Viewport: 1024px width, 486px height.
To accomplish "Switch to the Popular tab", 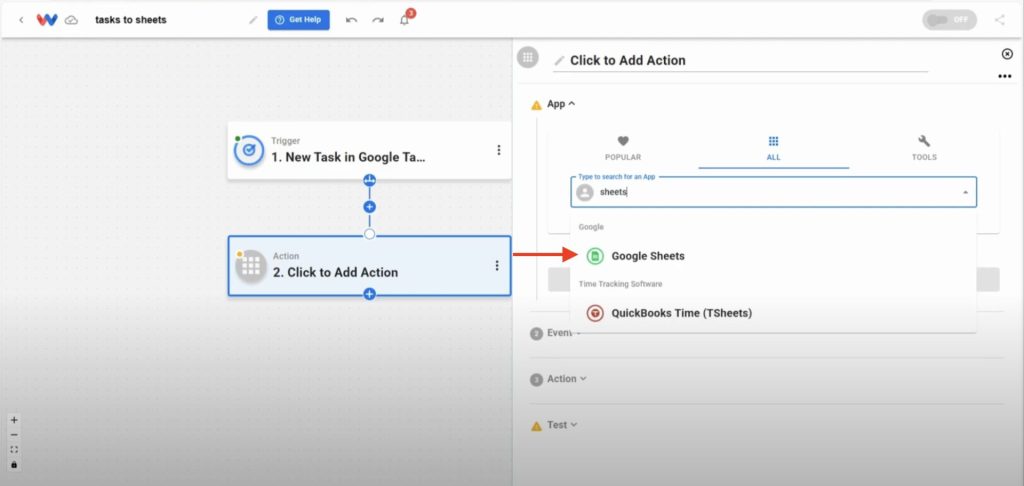I will coord(623,149).
